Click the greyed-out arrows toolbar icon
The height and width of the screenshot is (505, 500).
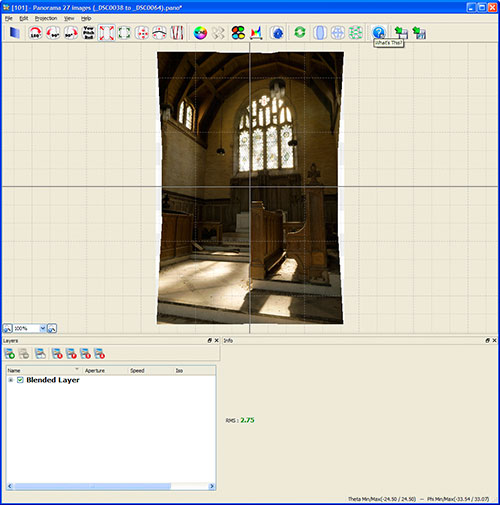pos(218,33)
